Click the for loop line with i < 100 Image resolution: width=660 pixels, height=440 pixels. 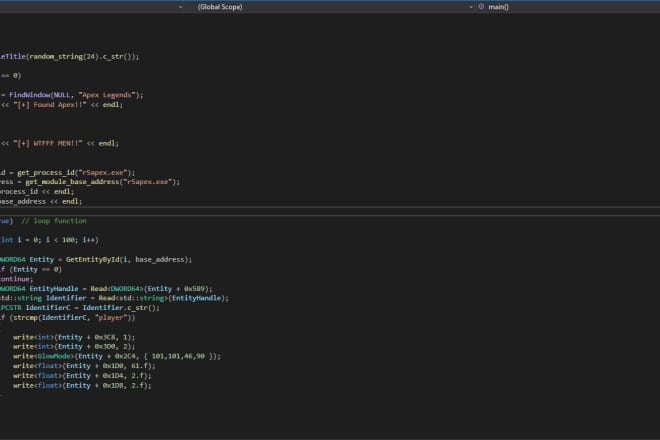(x=49, y=240)
